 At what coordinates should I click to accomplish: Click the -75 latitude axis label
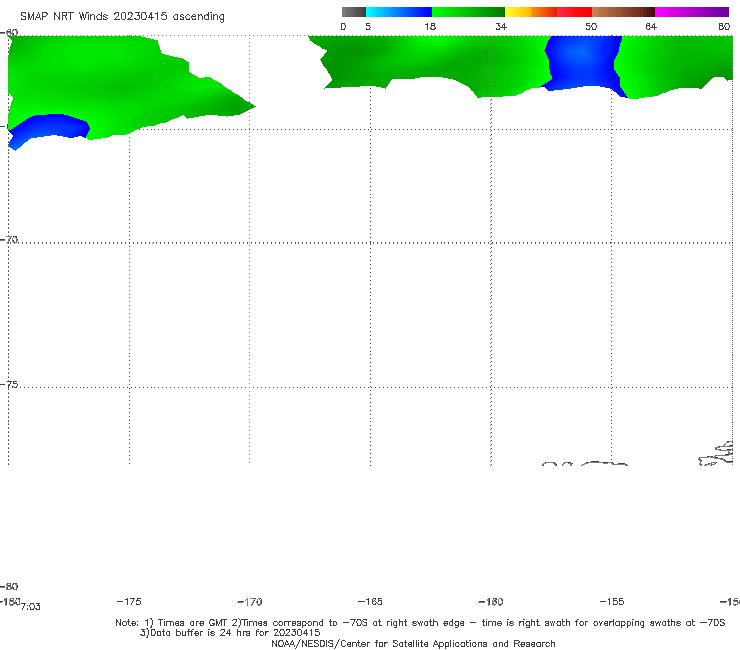[9, 384]
